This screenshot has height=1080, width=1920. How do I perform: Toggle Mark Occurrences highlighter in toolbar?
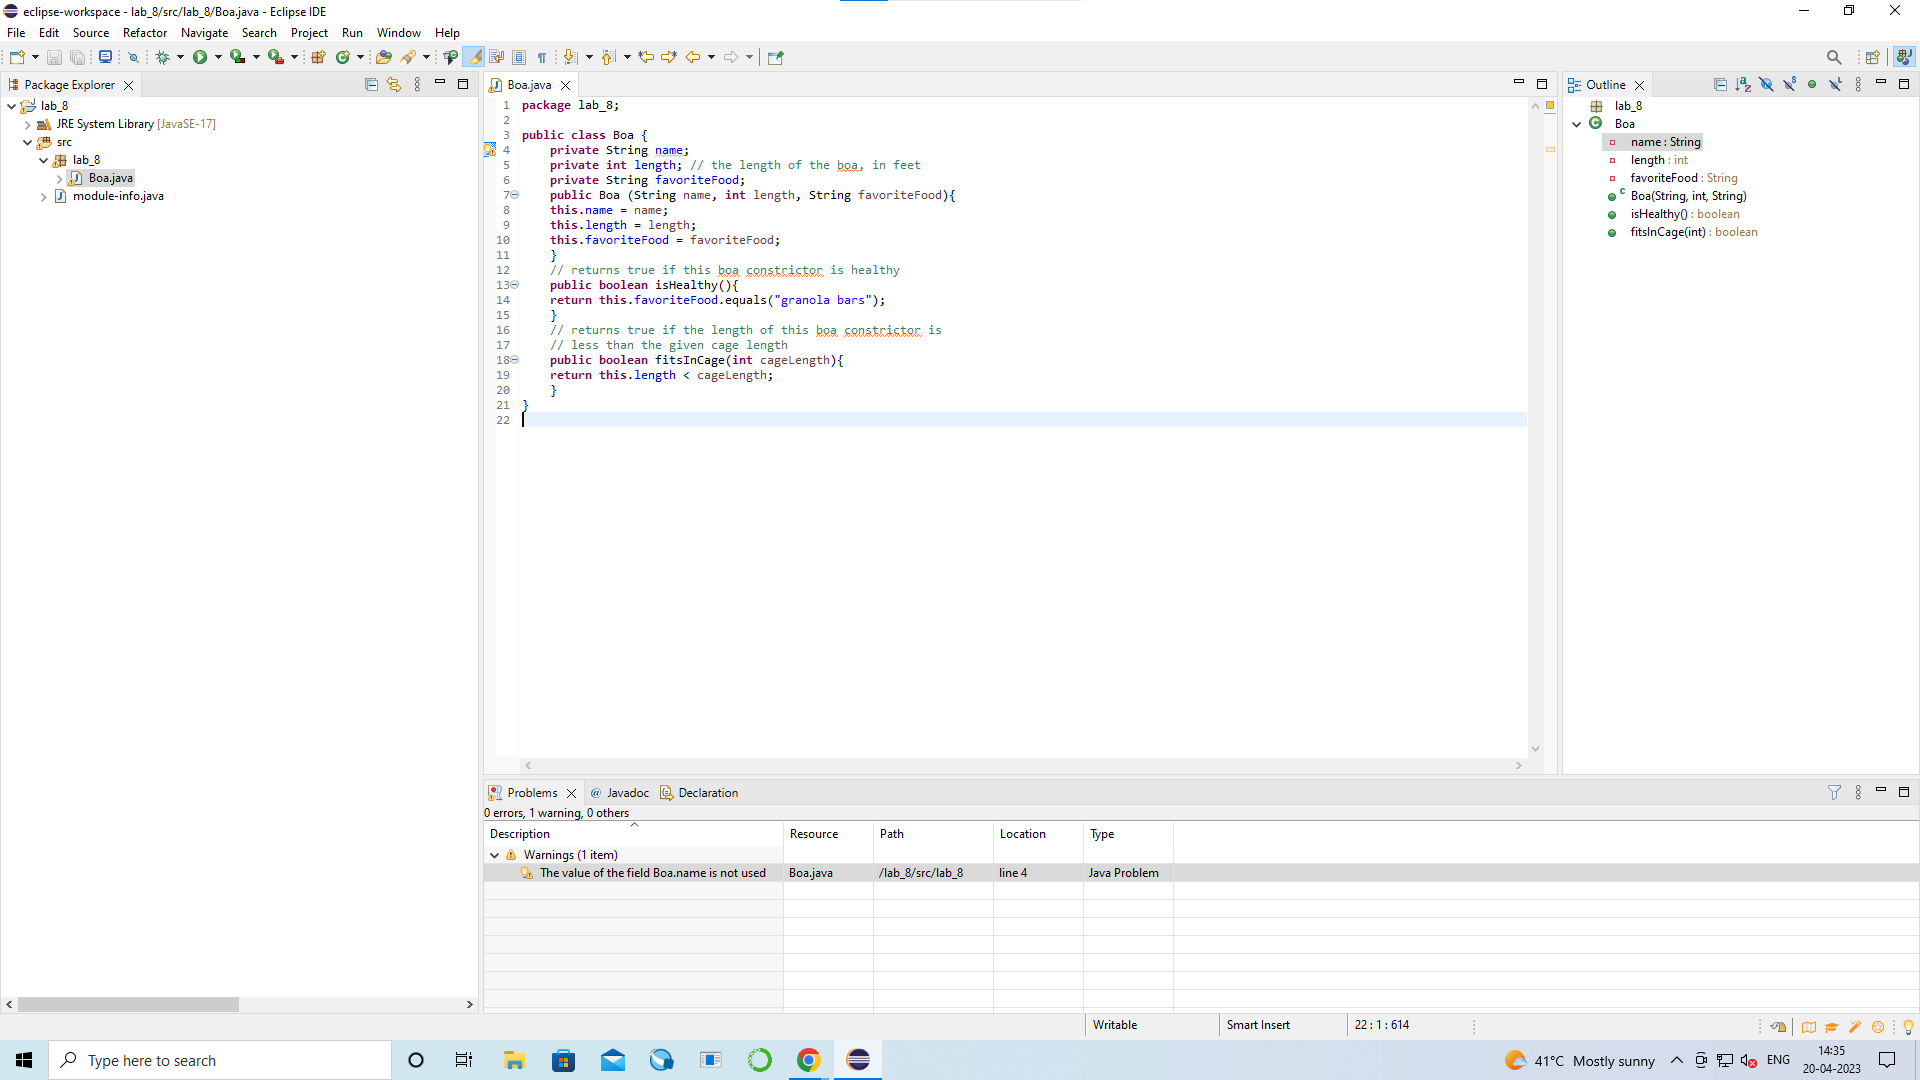[474, 57]
